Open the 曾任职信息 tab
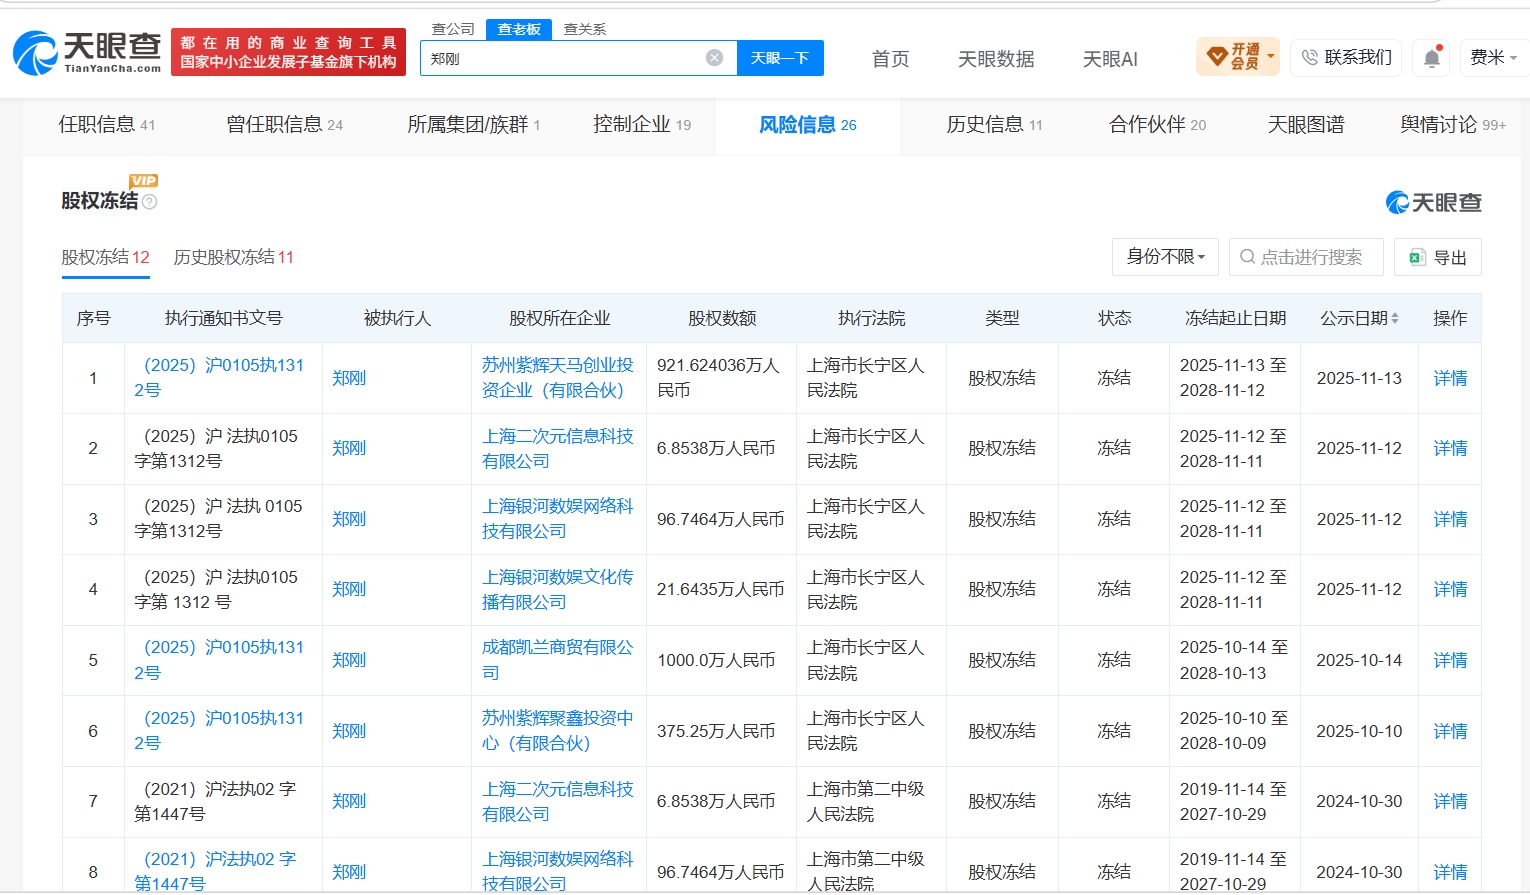Screen dimensions: 1530x895 pyautogui.click(x=285, y=125)
